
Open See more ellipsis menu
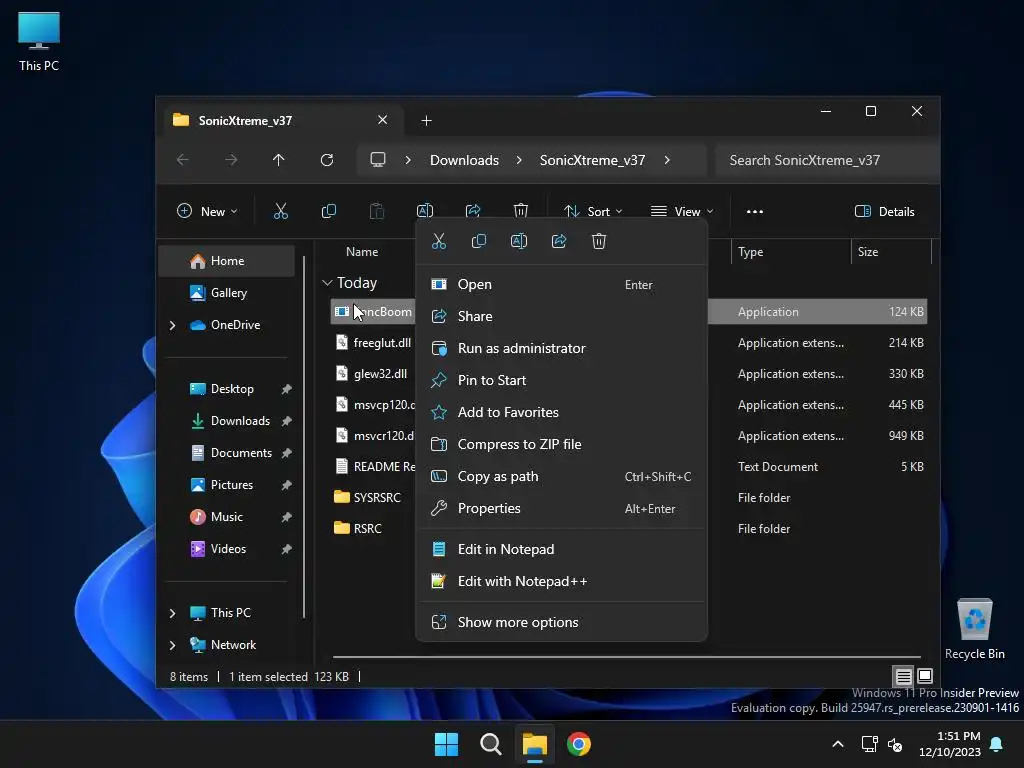pos(755,212)
